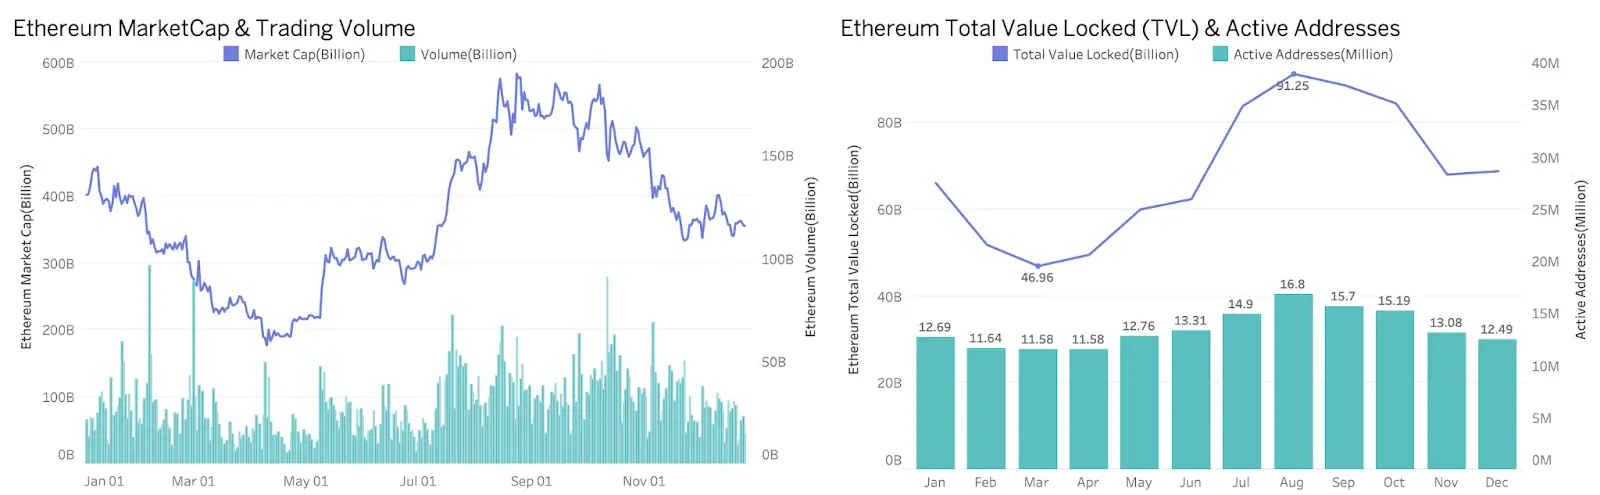Screen dimensions: 1600x495
Task: Click the Ethereum MarketCap & Trading Volume title
Action: coord(214,28)
